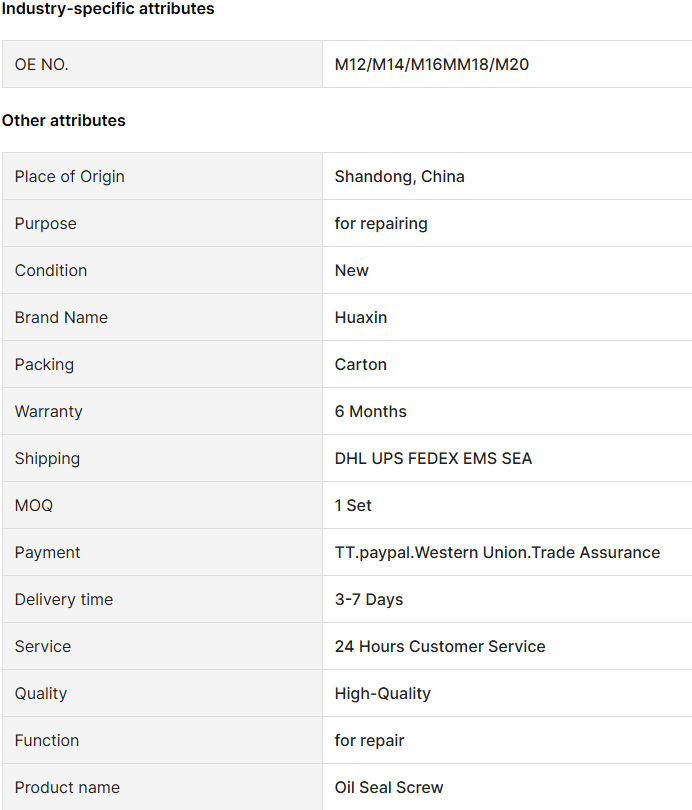This screenshot has height=810, width=692.
Task: Select the Oil Seal Screw product name
Action: tap(389, 788)
